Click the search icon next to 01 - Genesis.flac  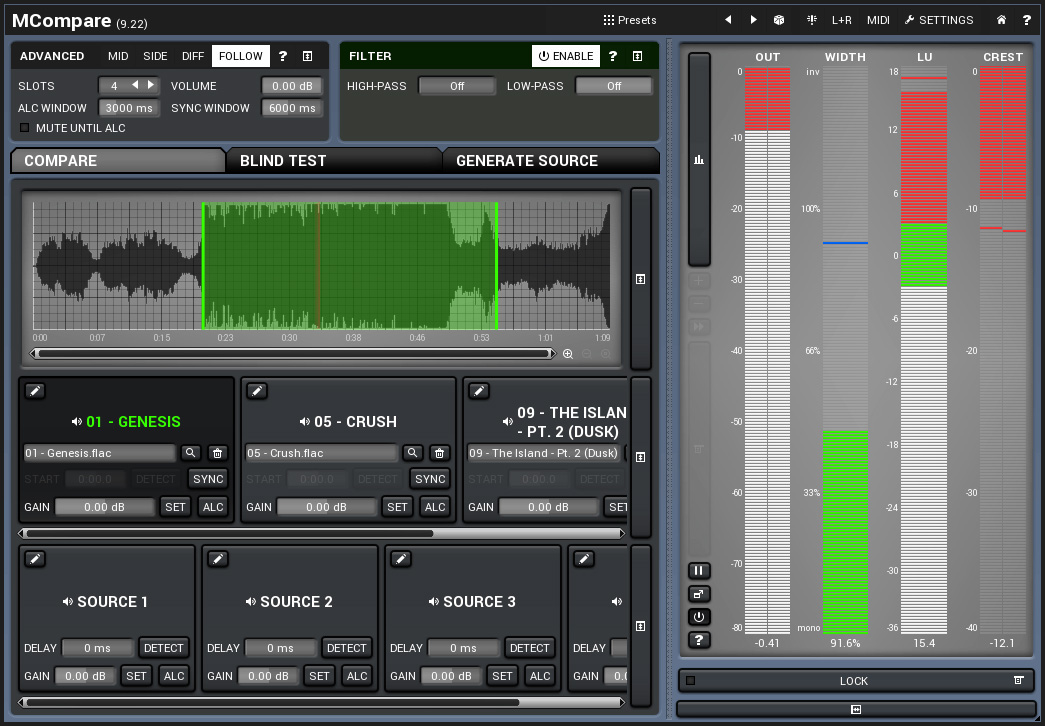190,453
